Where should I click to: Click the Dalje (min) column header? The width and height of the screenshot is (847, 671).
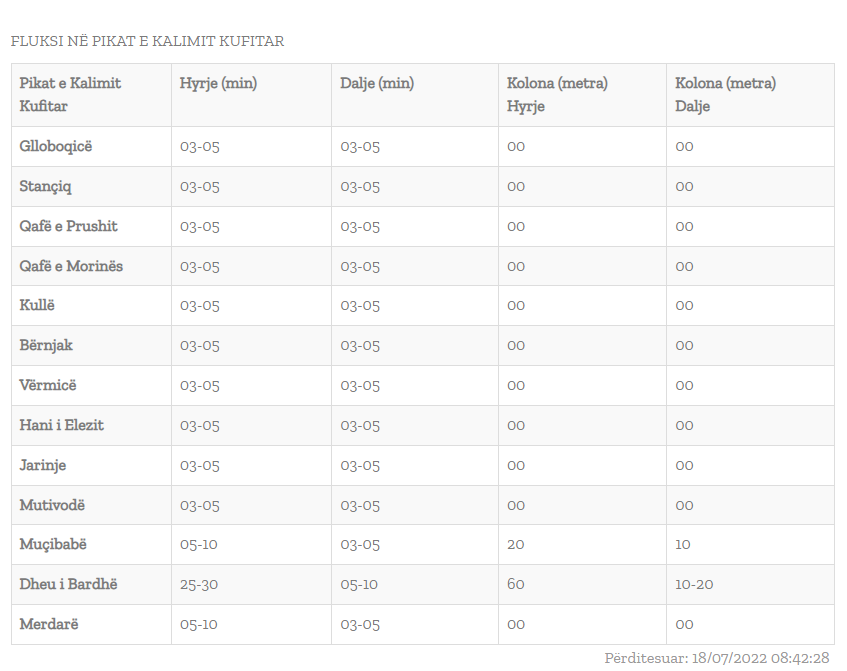point(377,83)
